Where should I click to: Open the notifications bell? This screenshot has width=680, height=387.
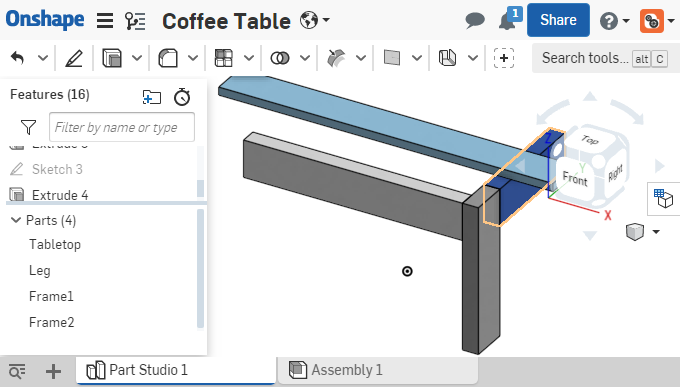[507, 21]
